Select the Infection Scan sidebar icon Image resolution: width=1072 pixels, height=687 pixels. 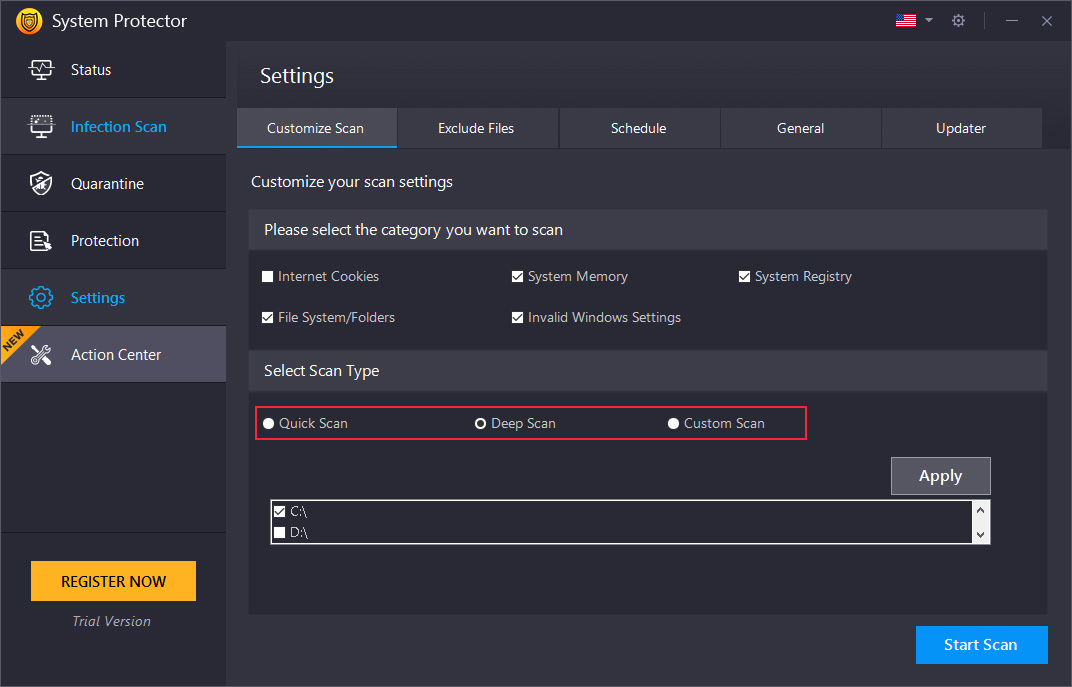point(41,126)
